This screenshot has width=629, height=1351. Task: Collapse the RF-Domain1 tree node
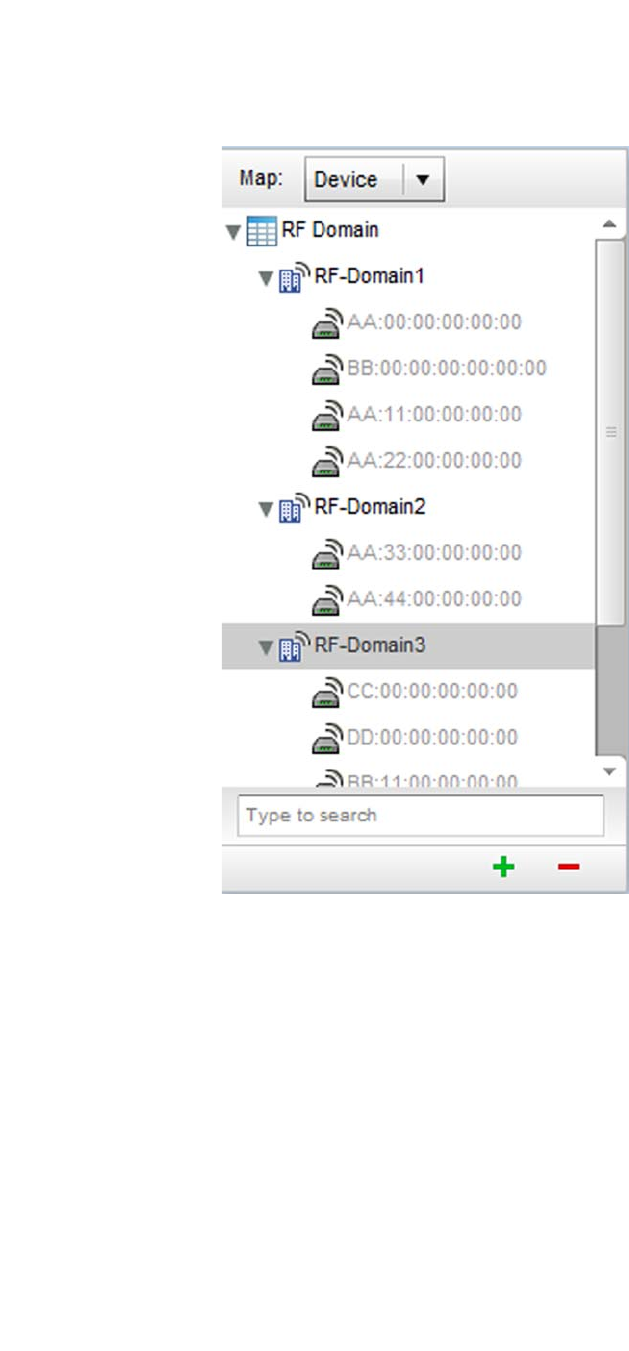[x=266, y=279]
